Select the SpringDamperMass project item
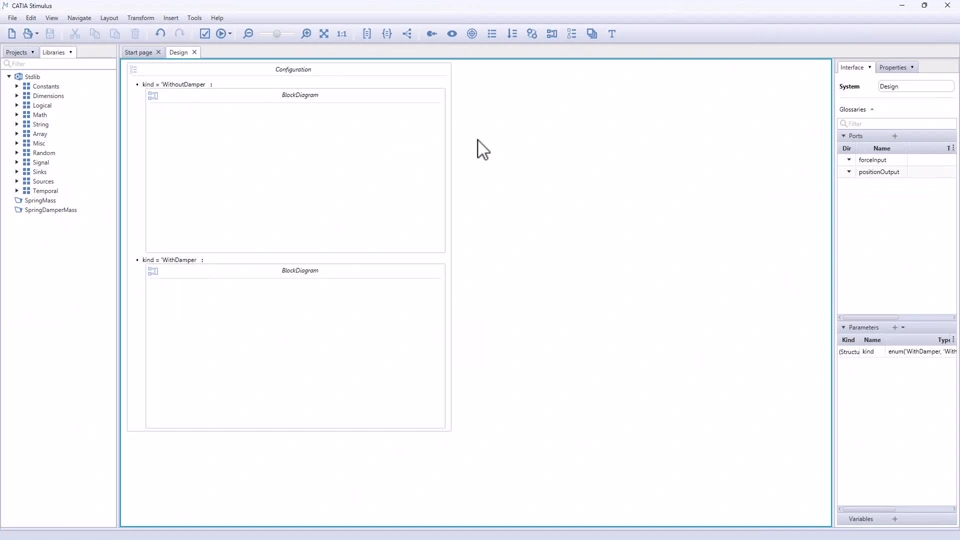 click(50, 210)
